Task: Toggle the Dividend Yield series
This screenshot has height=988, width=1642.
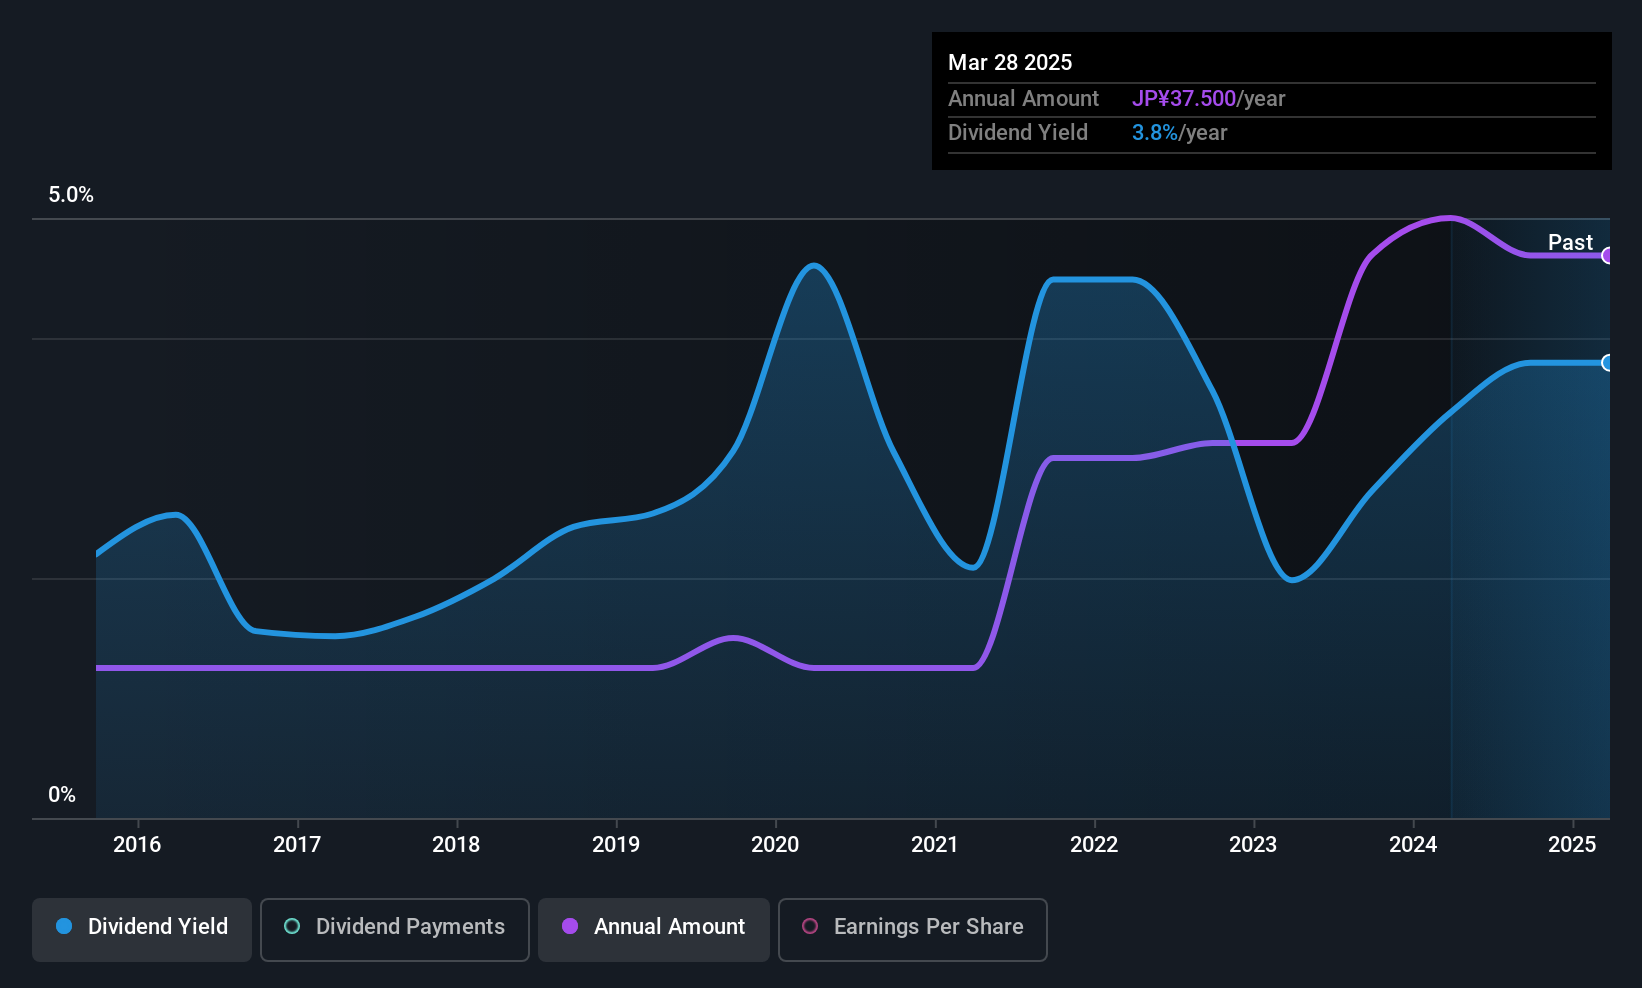Action: 142,930
